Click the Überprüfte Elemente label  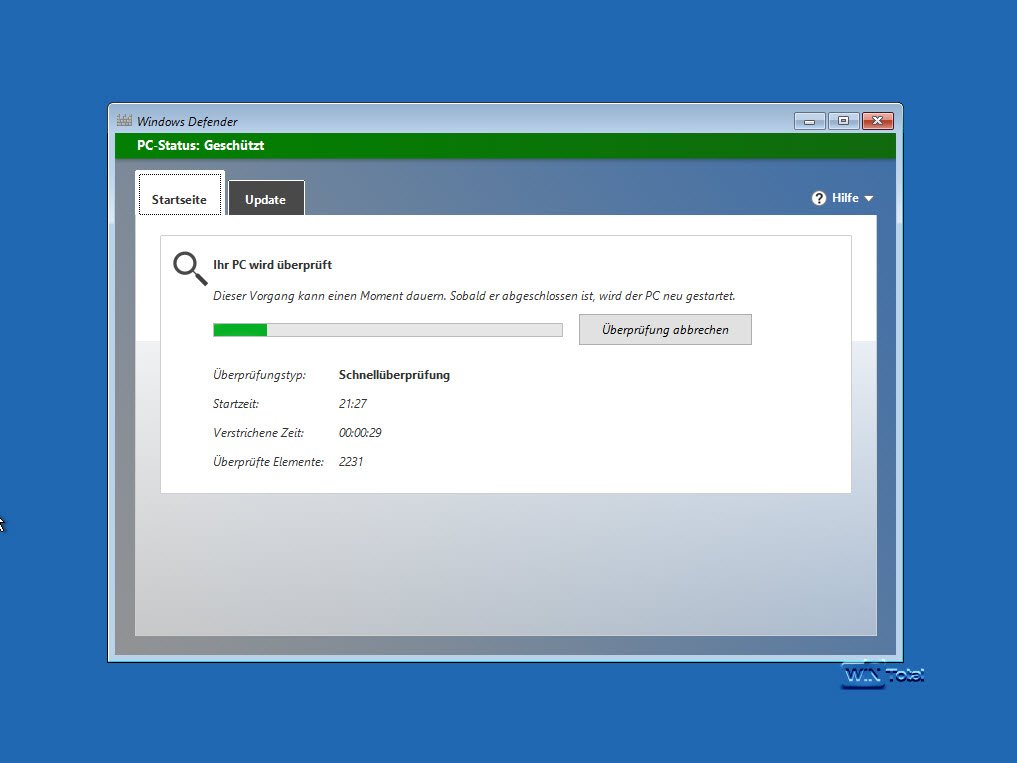point(269,462)
